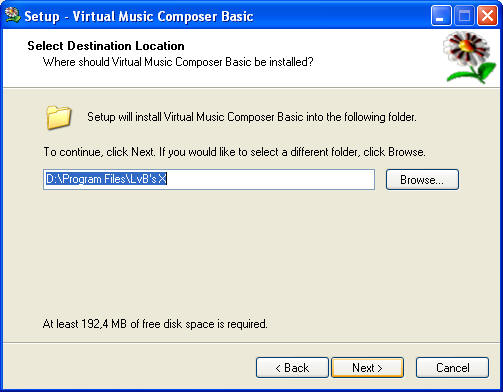Click "Where should Virtual Music Composer Basic be installed?" text

click(178, 62)
